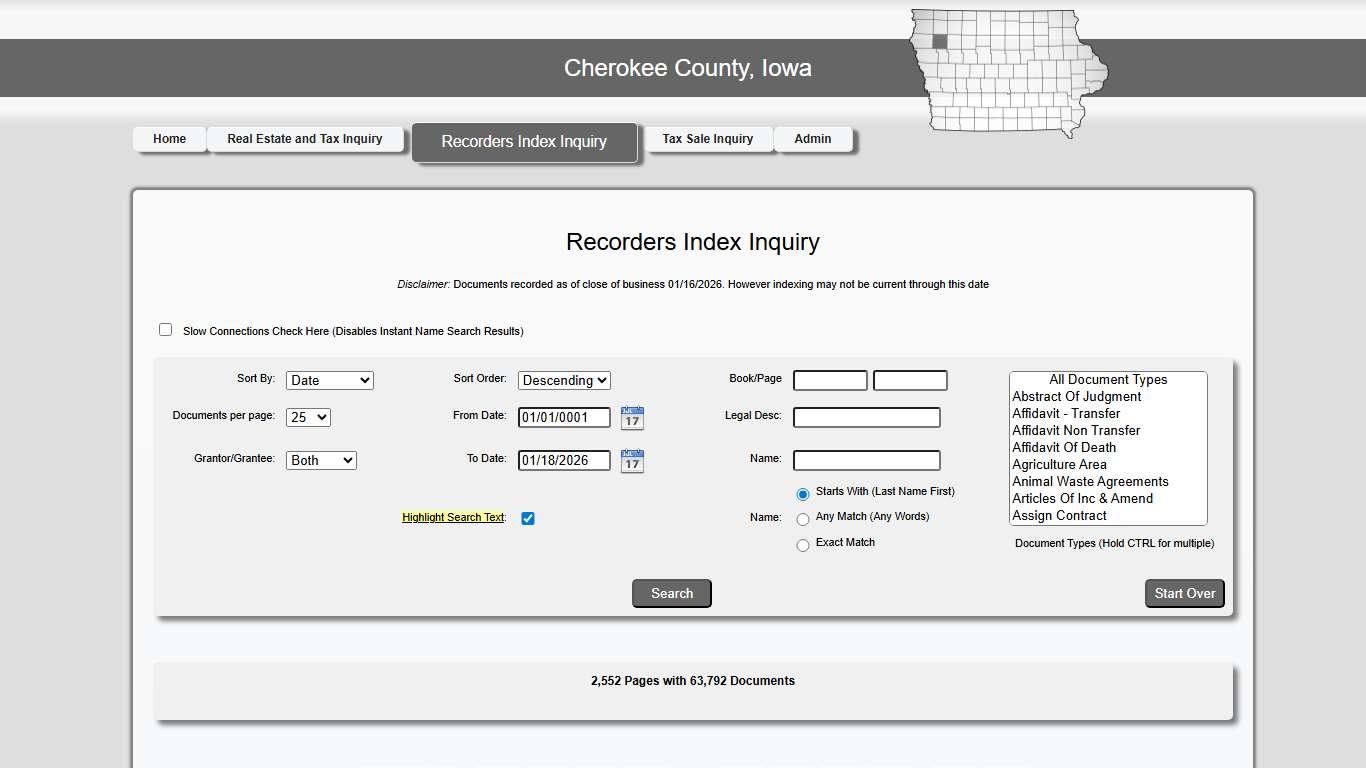The image size is (1366, 768).
Task: Open the Sort Order dropdown
Action: pyautogui.click(x=564, y=380)
